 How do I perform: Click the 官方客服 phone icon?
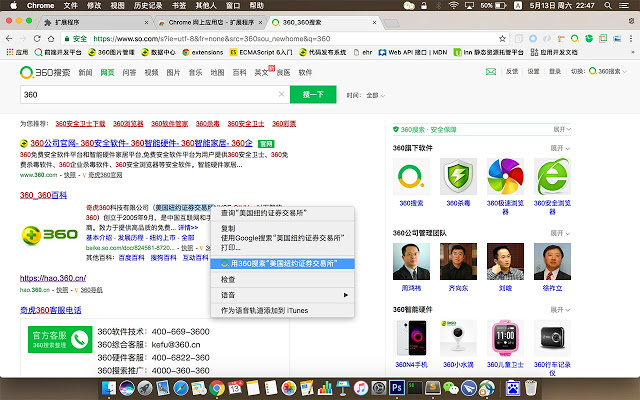coord(79,339)
